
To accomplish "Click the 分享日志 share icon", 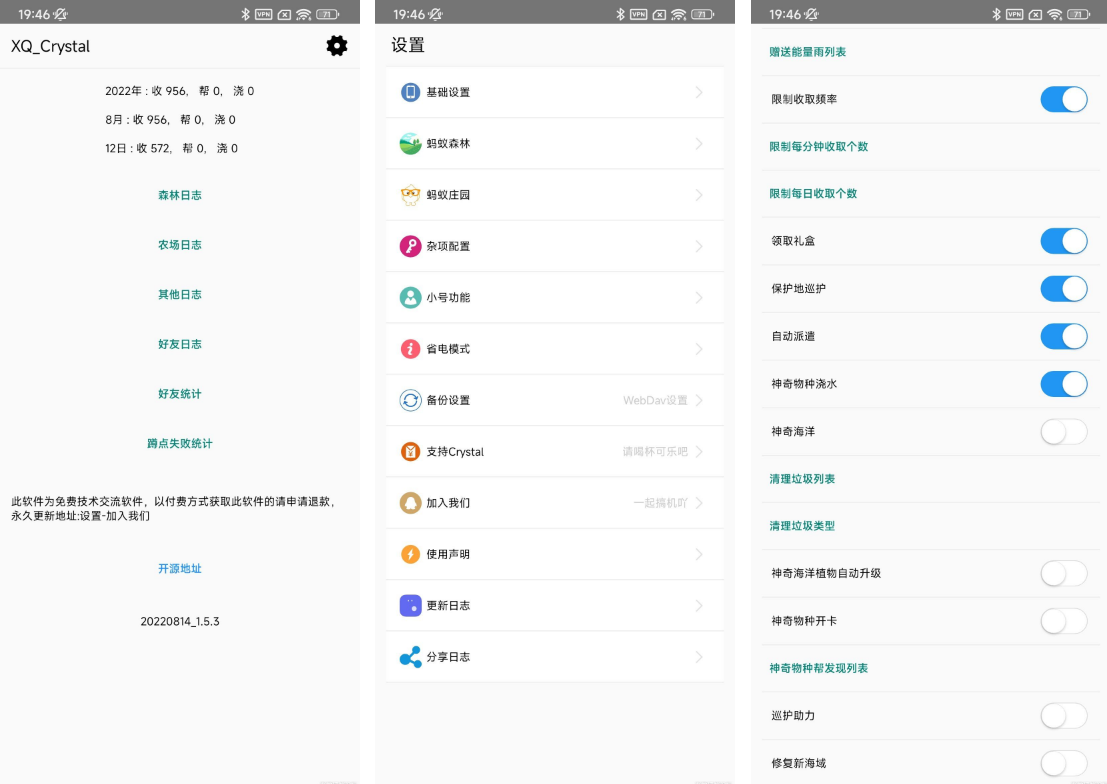I will point(410,657).
